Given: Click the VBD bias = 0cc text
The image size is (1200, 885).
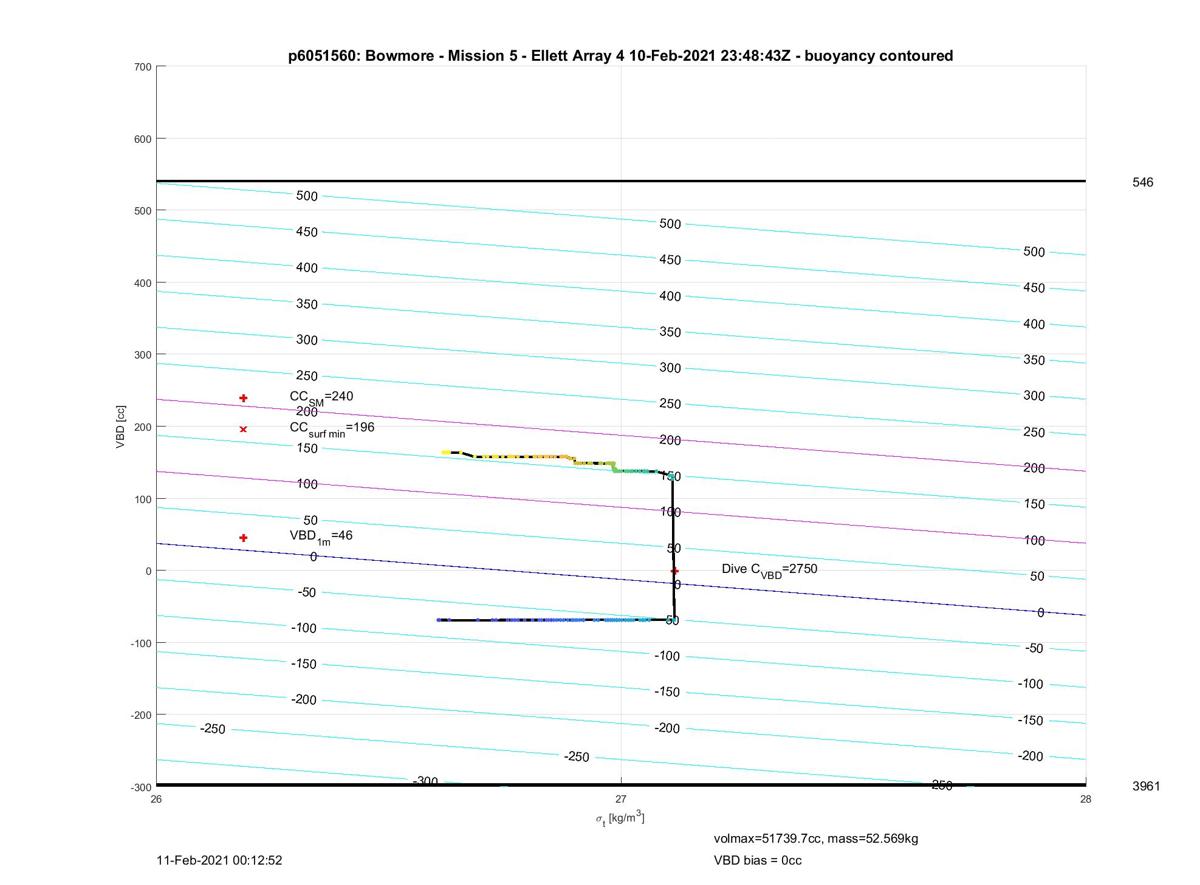Looking at the screenshot, I should [x=757, y=860].
